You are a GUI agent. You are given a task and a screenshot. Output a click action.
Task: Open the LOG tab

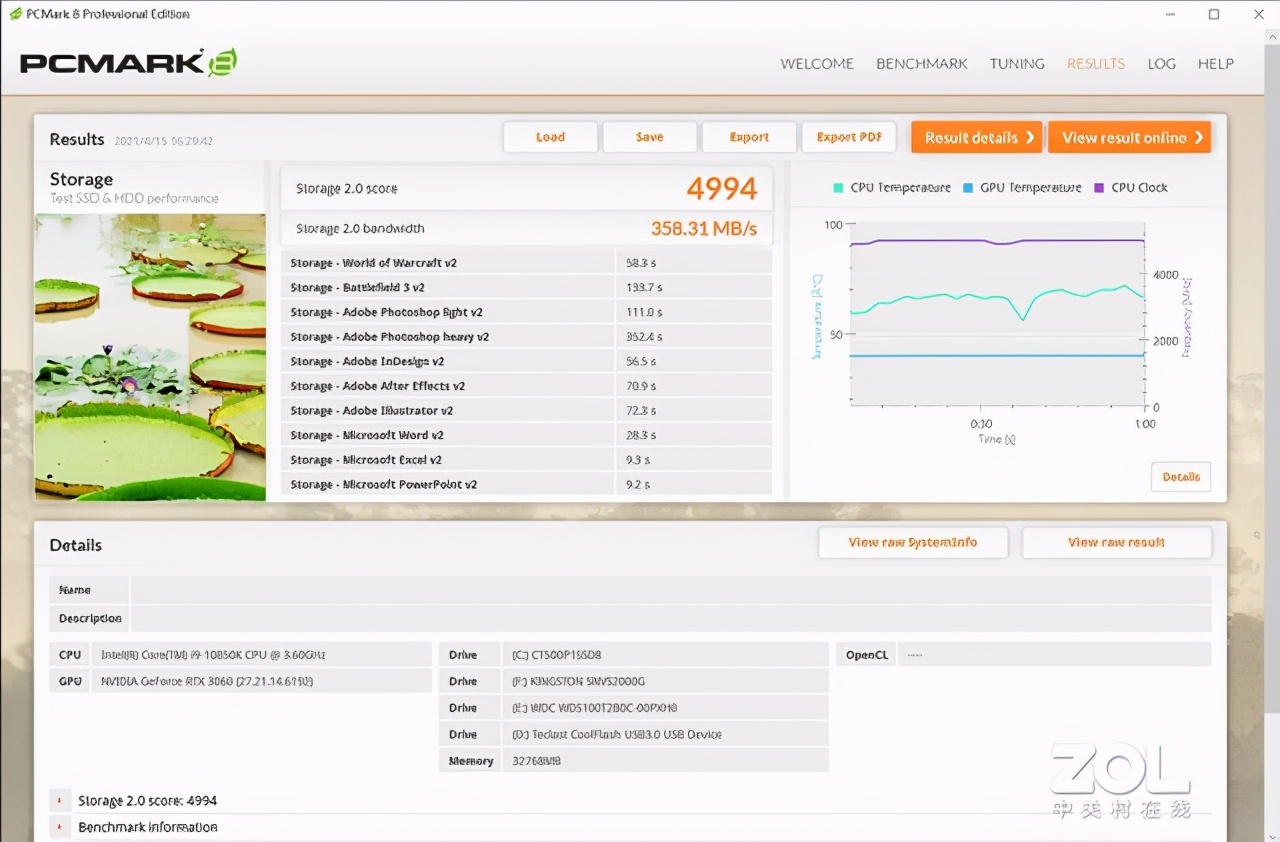(1161, 63)
